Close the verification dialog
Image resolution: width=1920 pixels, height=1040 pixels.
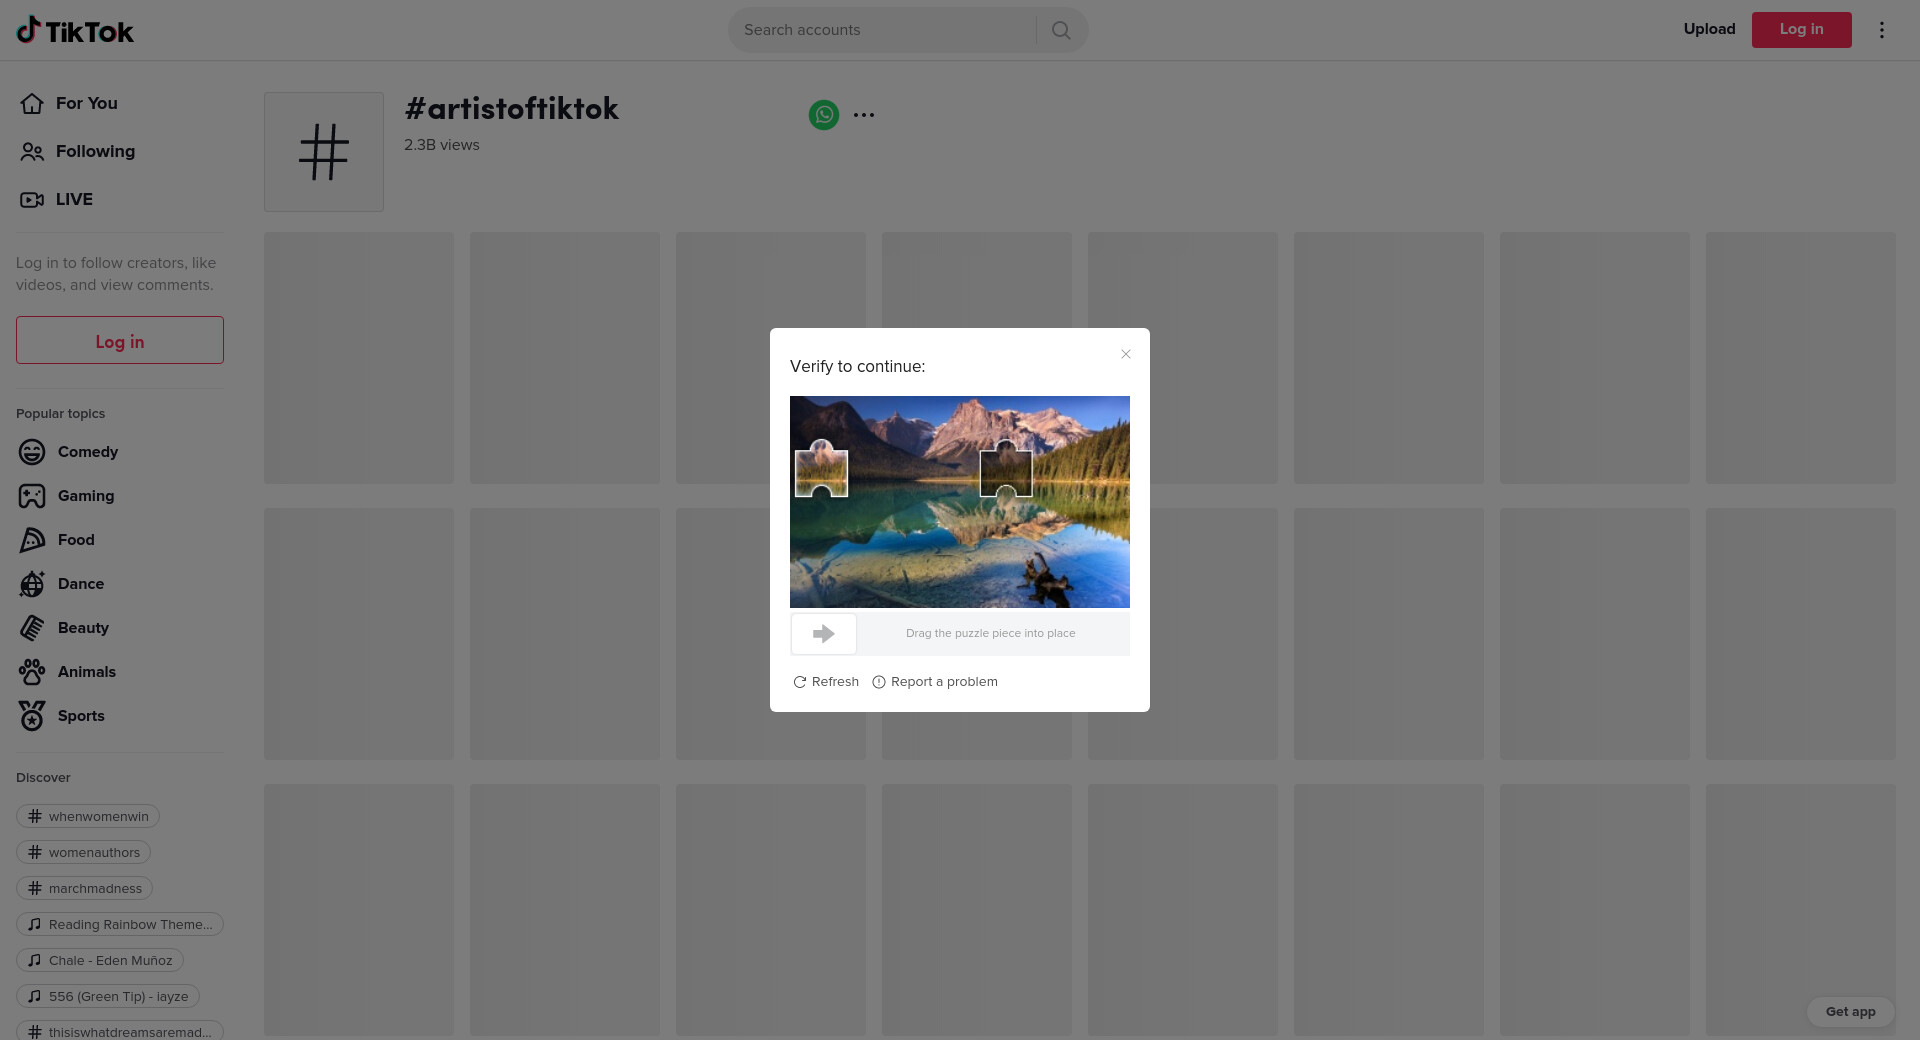click(1126, 354)
